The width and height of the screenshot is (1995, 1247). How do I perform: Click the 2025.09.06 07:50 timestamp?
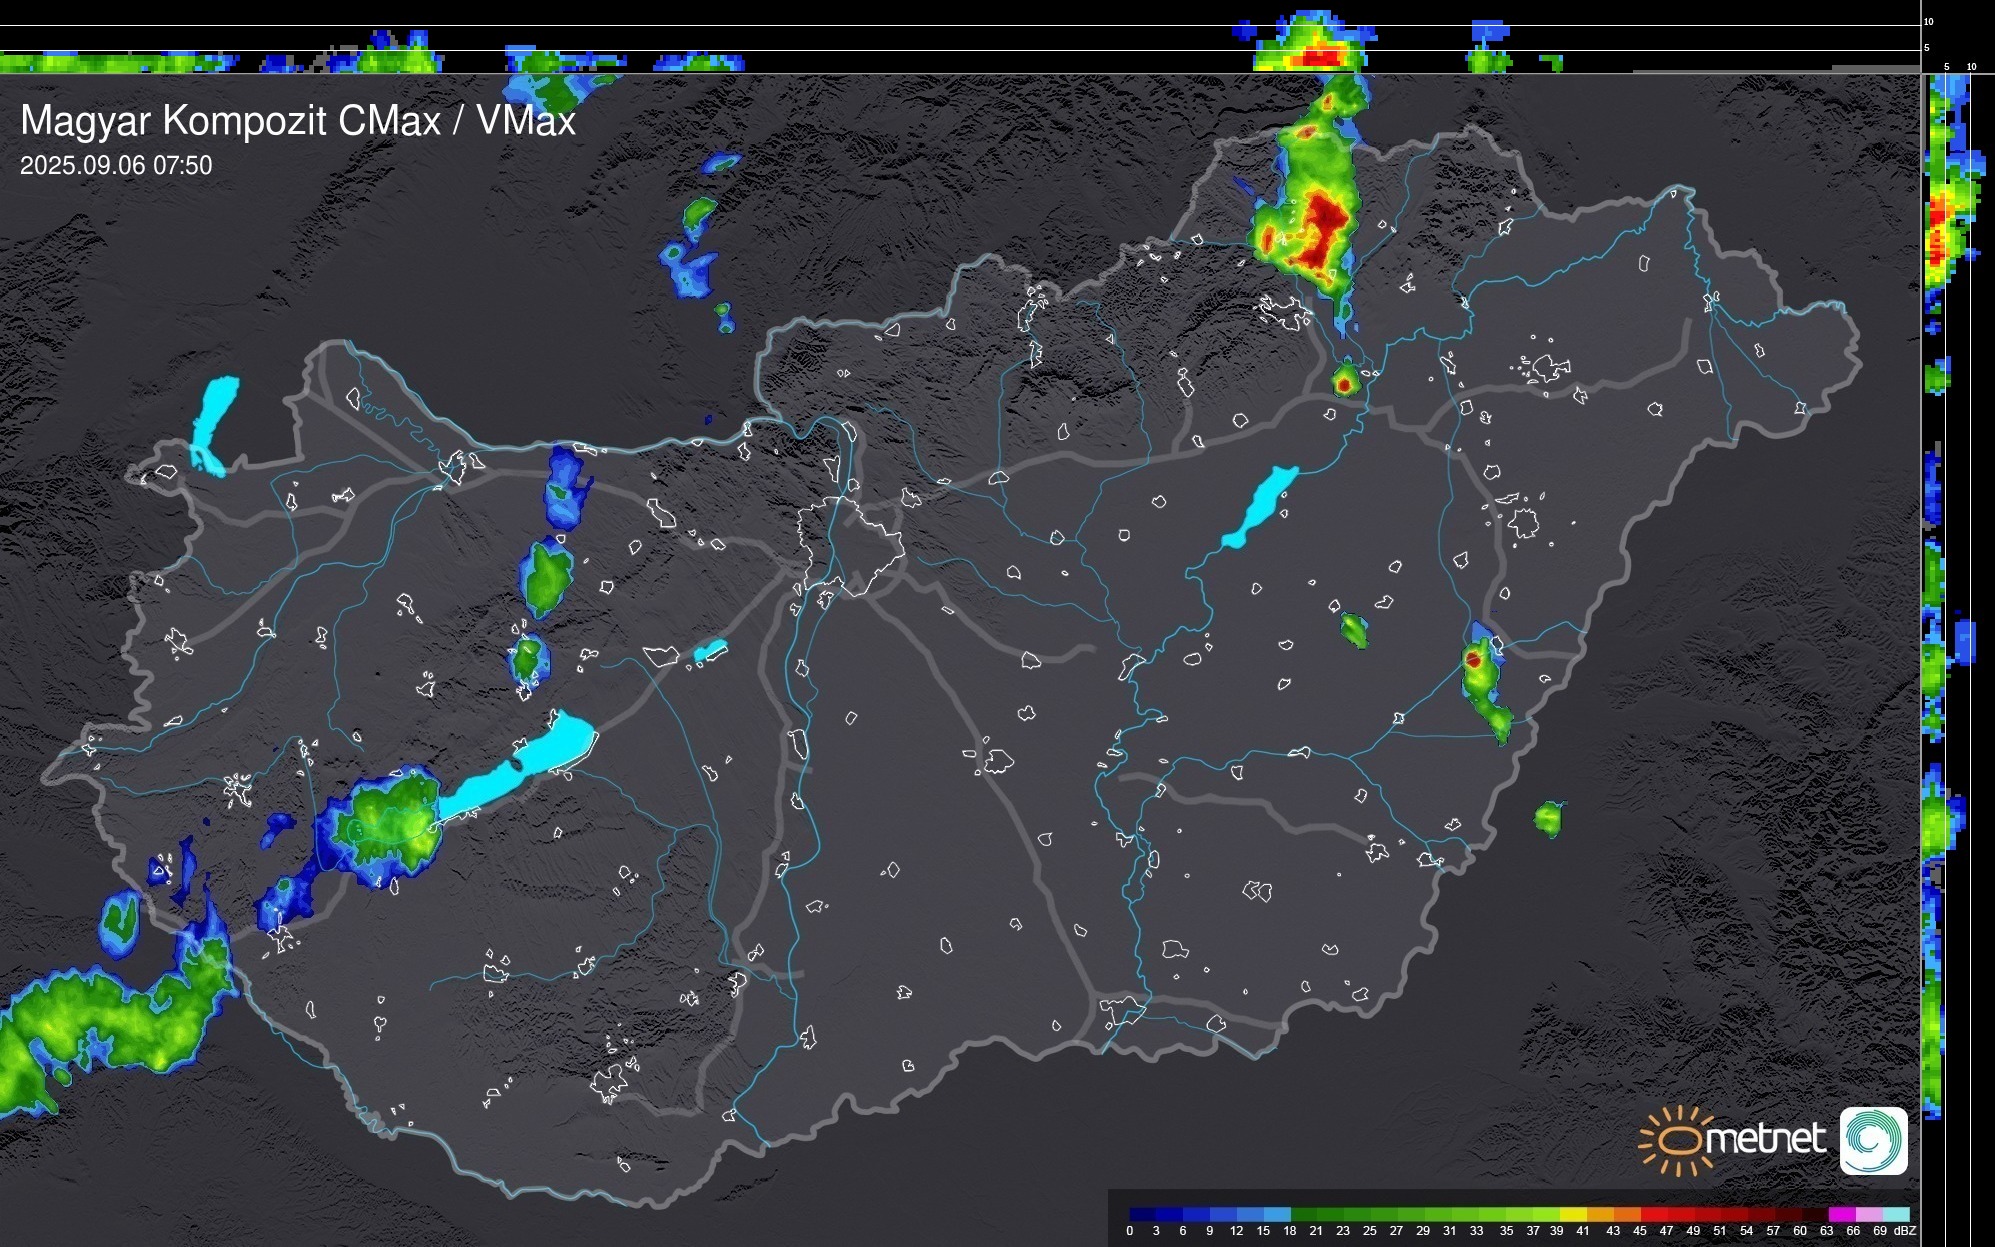pos(116,166)
